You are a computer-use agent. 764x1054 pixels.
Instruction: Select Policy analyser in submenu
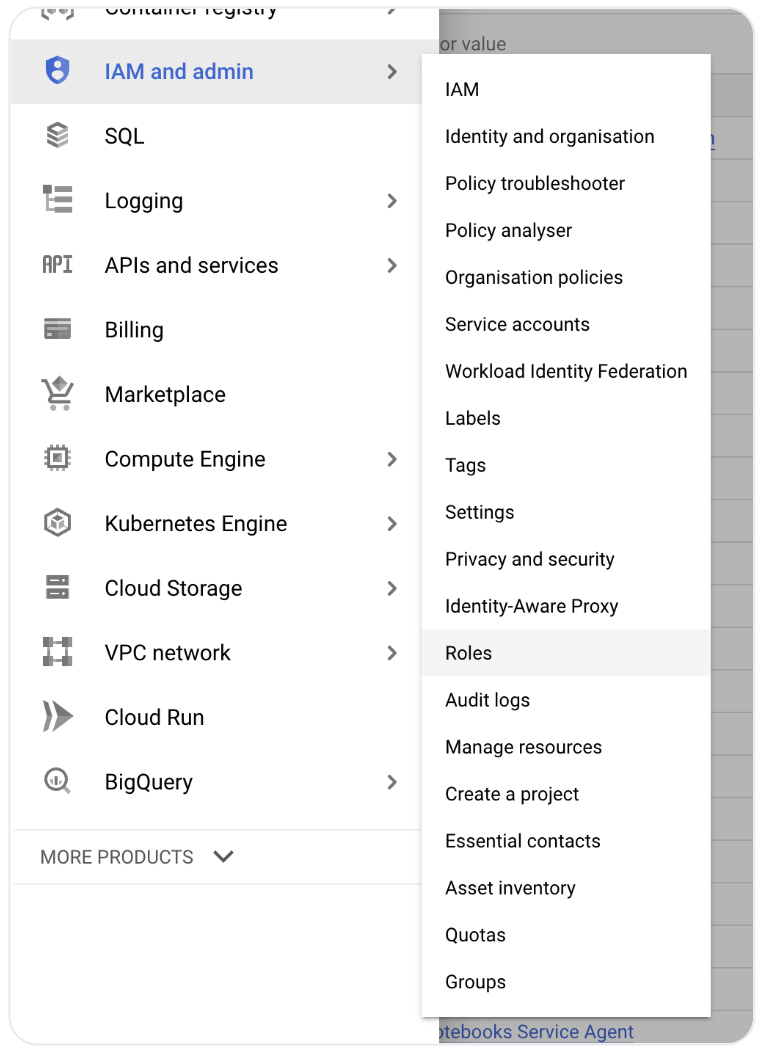click(566, 231)
